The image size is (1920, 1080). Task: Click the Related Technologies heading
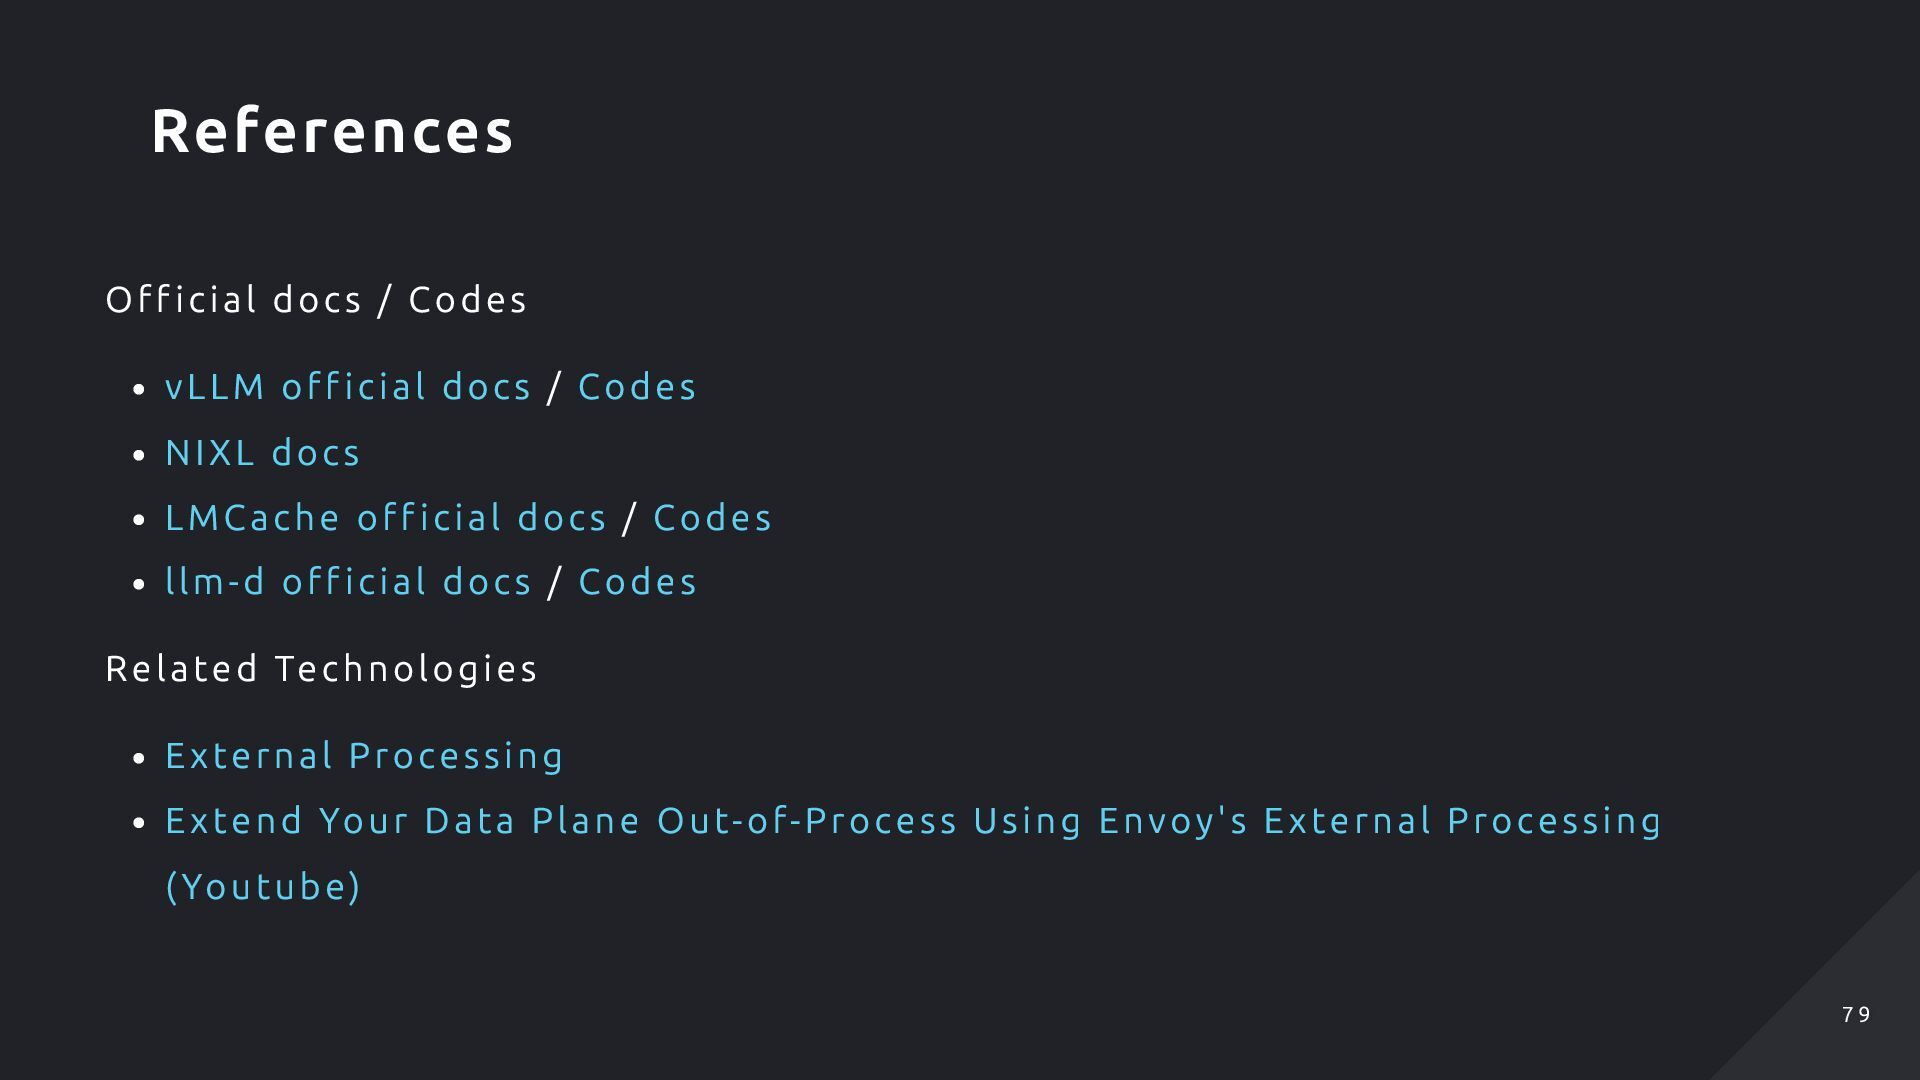[x=321, y=669]
